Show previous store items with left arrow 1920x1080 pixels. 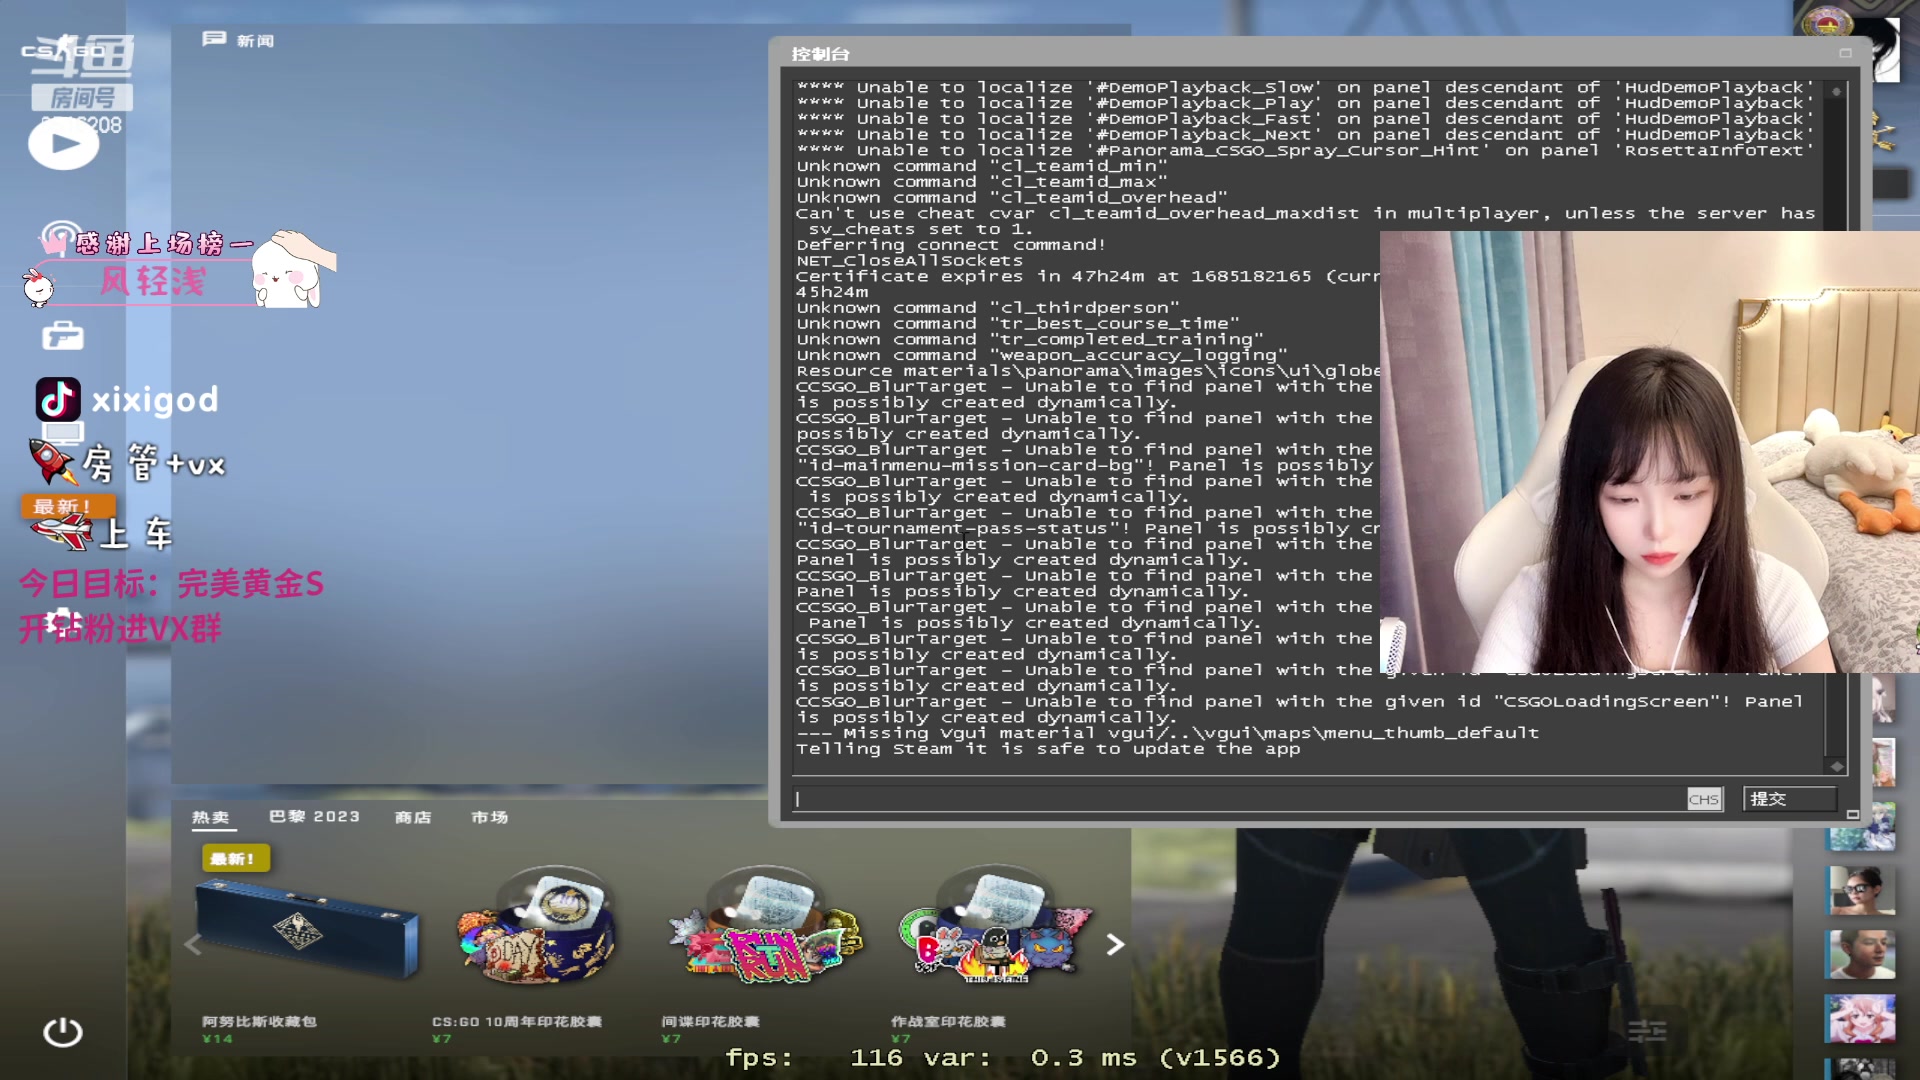[193, 944]
